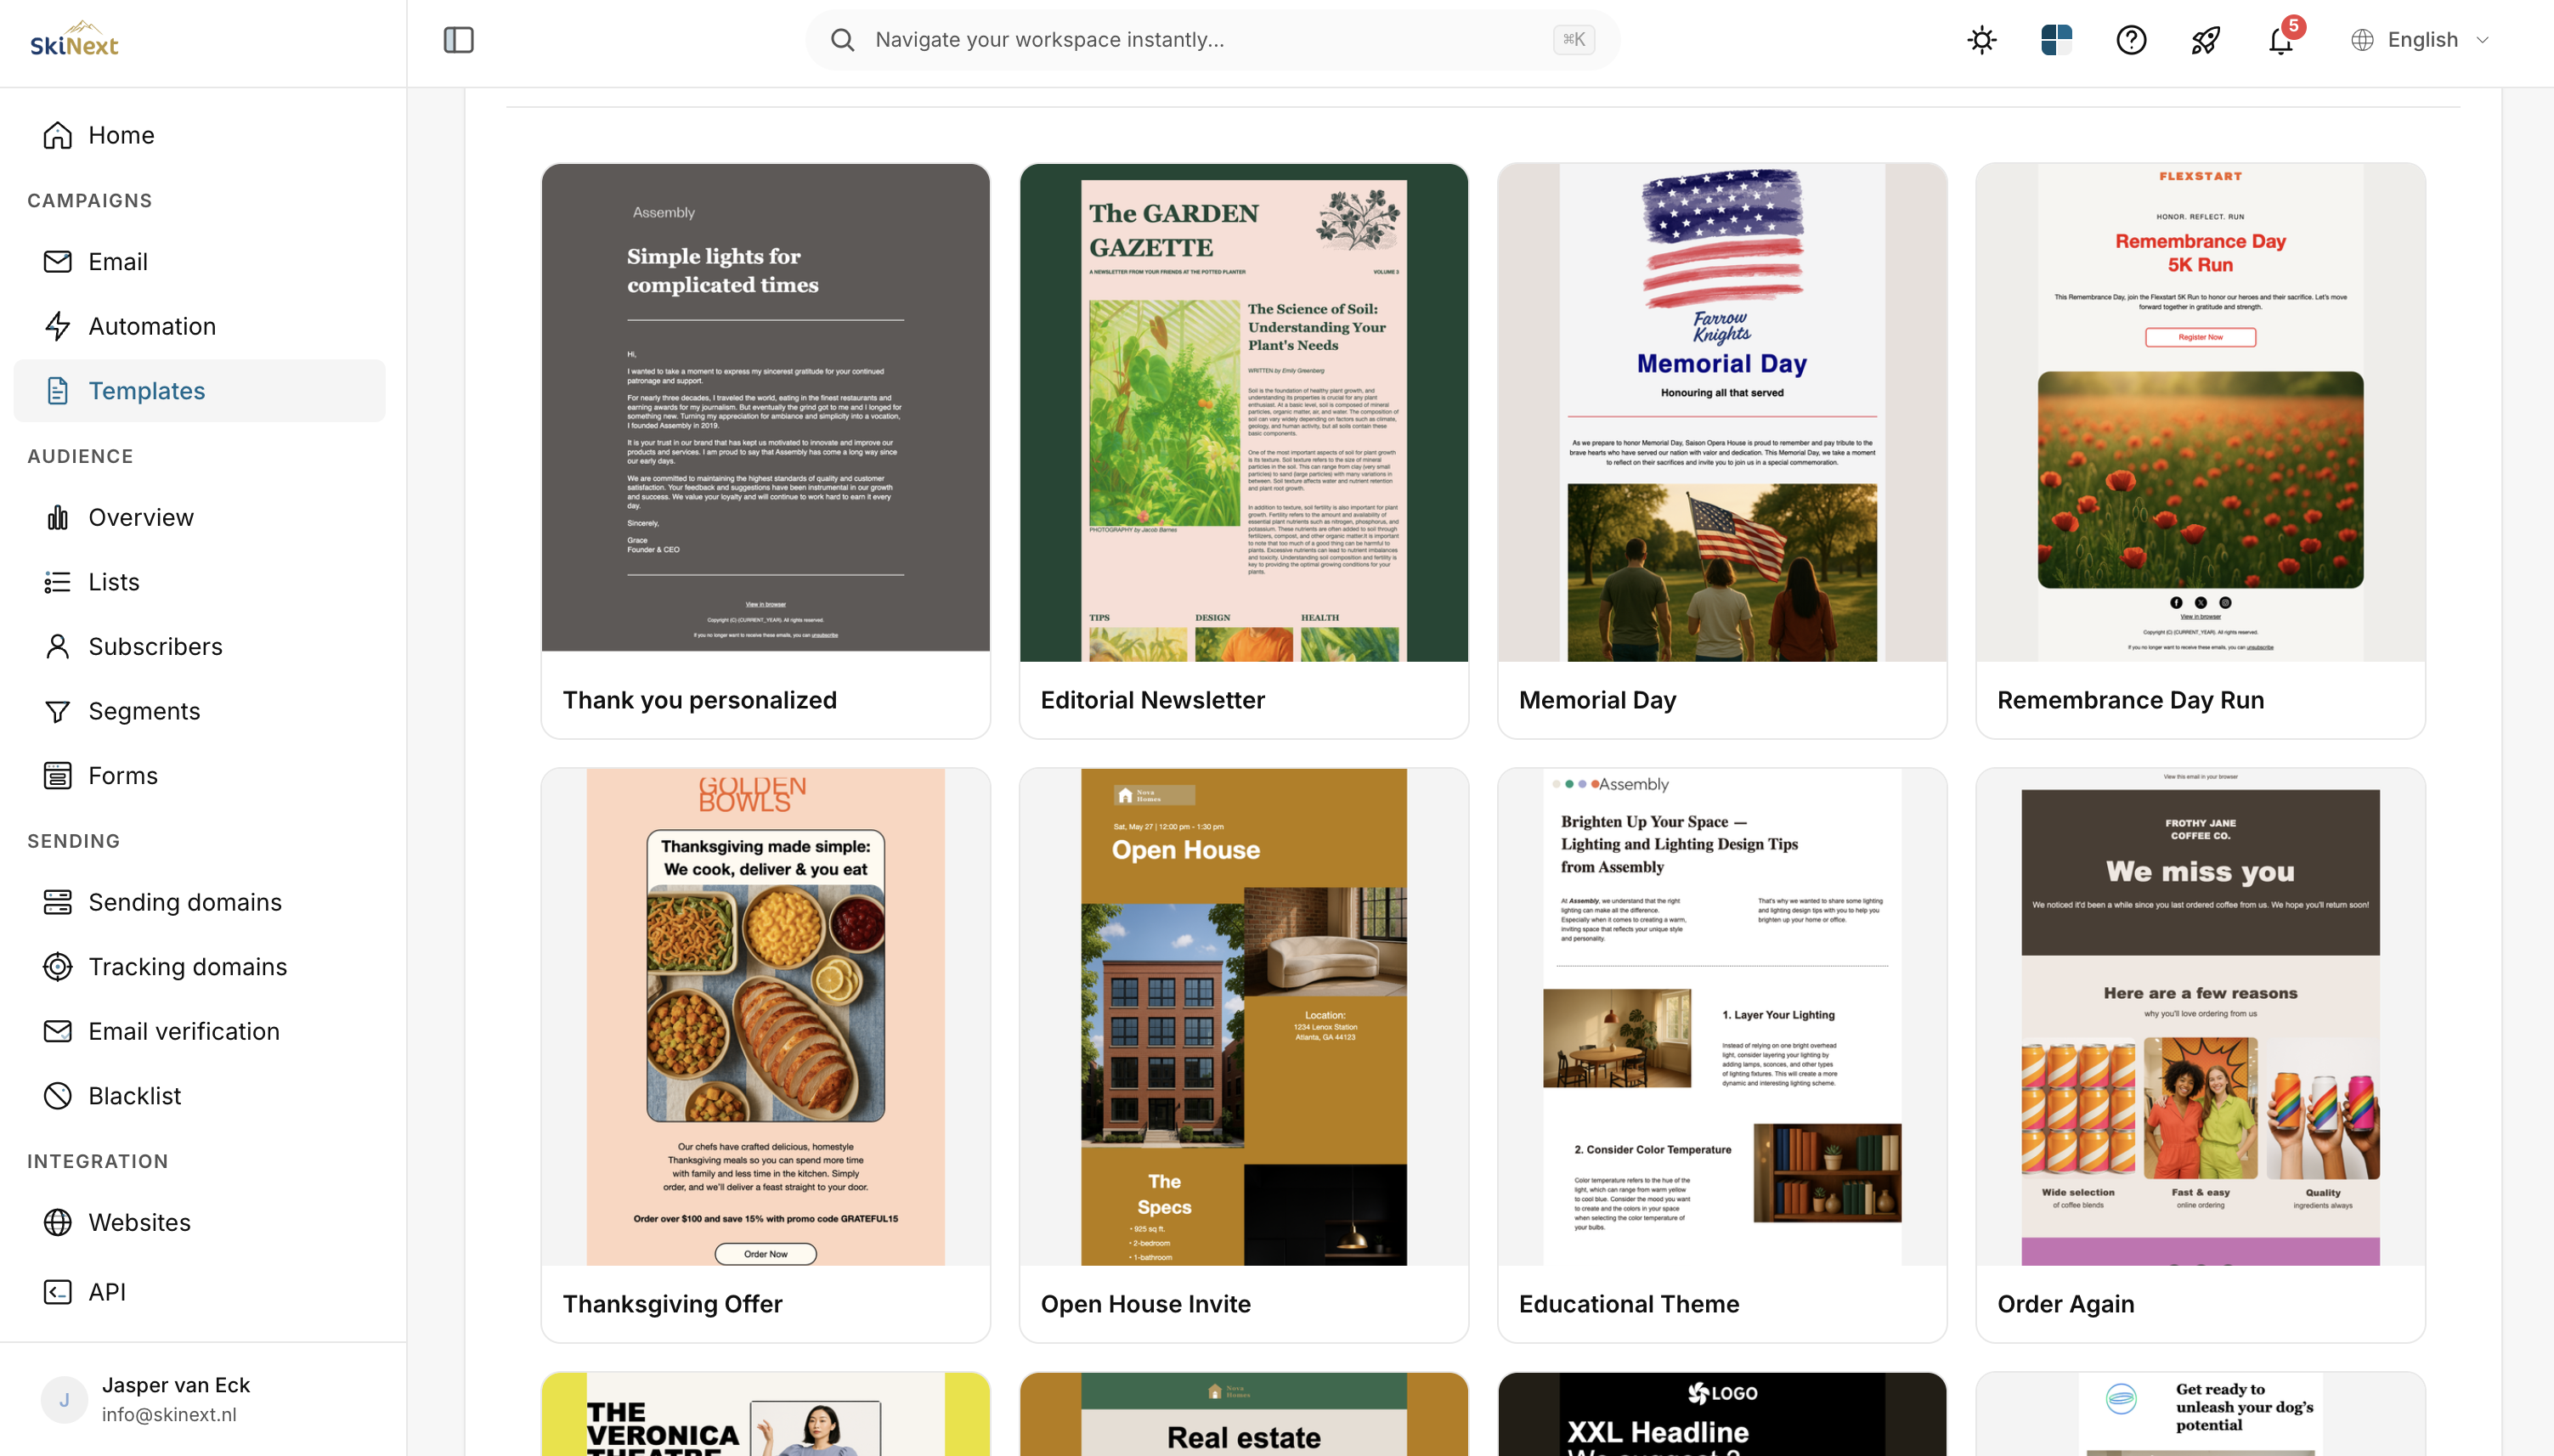Click the "Order Again" card title
The image size is (2554, 1456).
pyautogui.click(x=2065, y=1304)
